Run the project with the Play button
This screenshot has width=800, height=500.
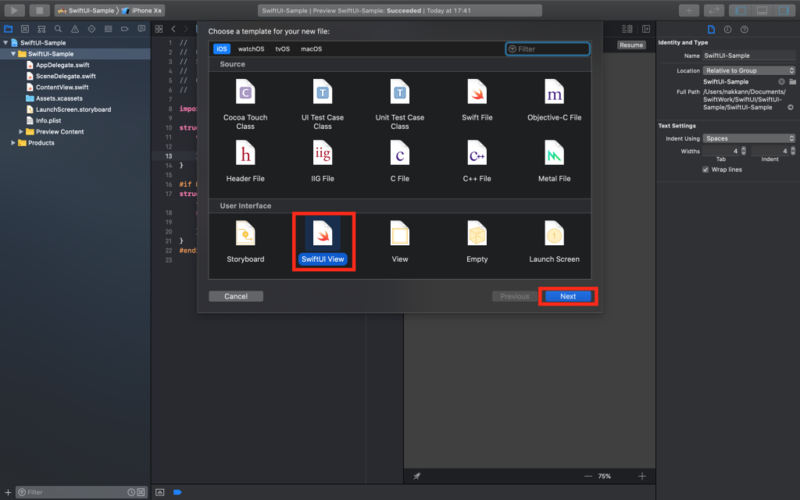14,10
